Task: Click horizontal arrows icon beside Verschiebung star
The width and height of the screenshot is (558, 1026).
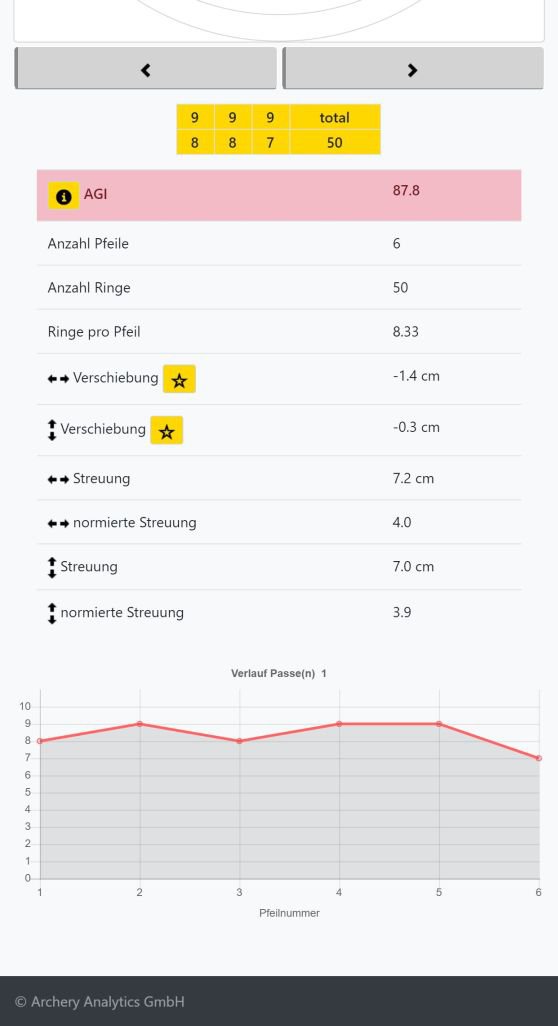Action: coord(58,379)
